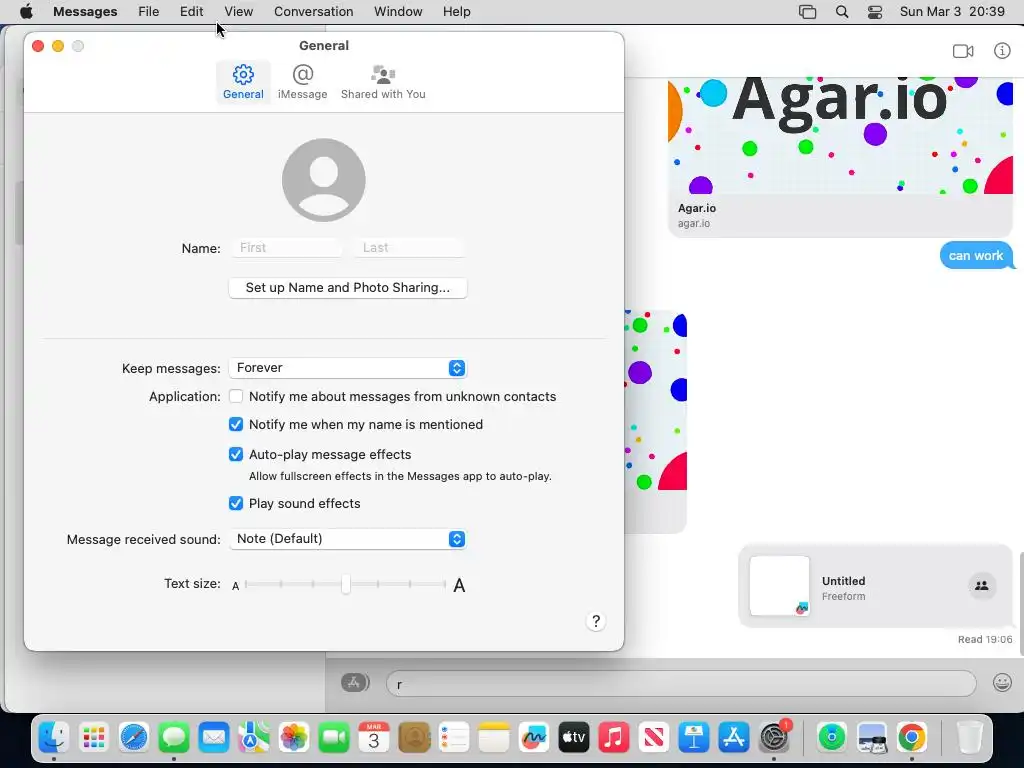
Task: Enable notifications from unknown contacts
Action: [x=236, y=396]
